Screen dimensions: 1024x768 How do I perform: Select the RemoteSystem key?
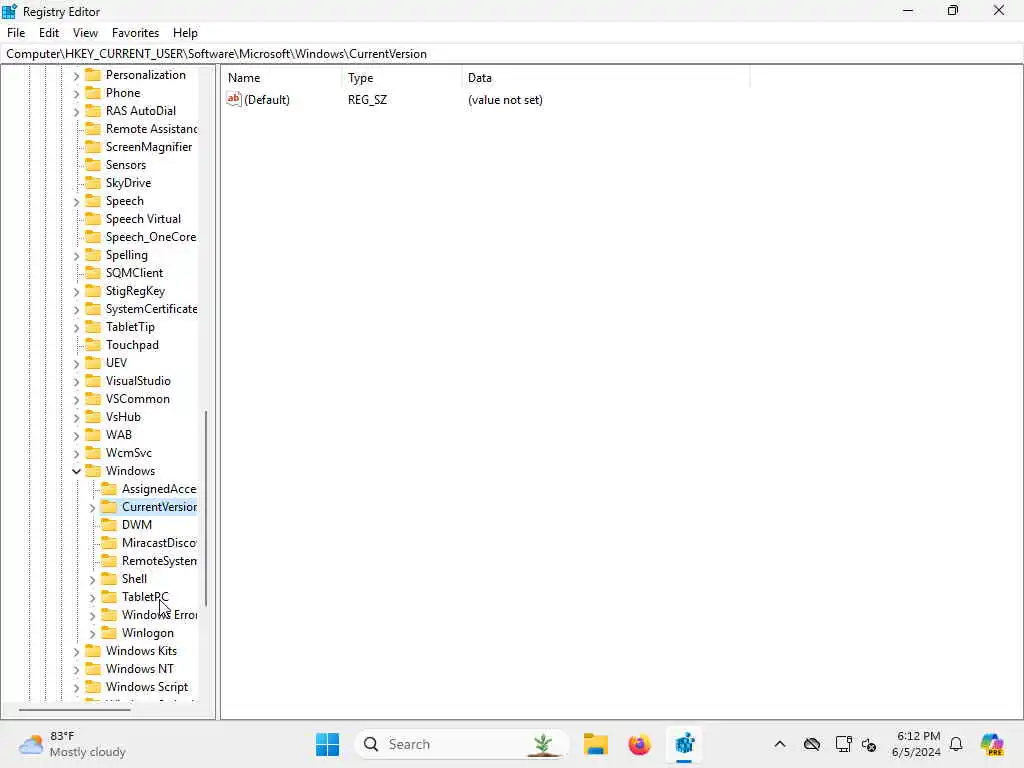click(x=159, y=561)
